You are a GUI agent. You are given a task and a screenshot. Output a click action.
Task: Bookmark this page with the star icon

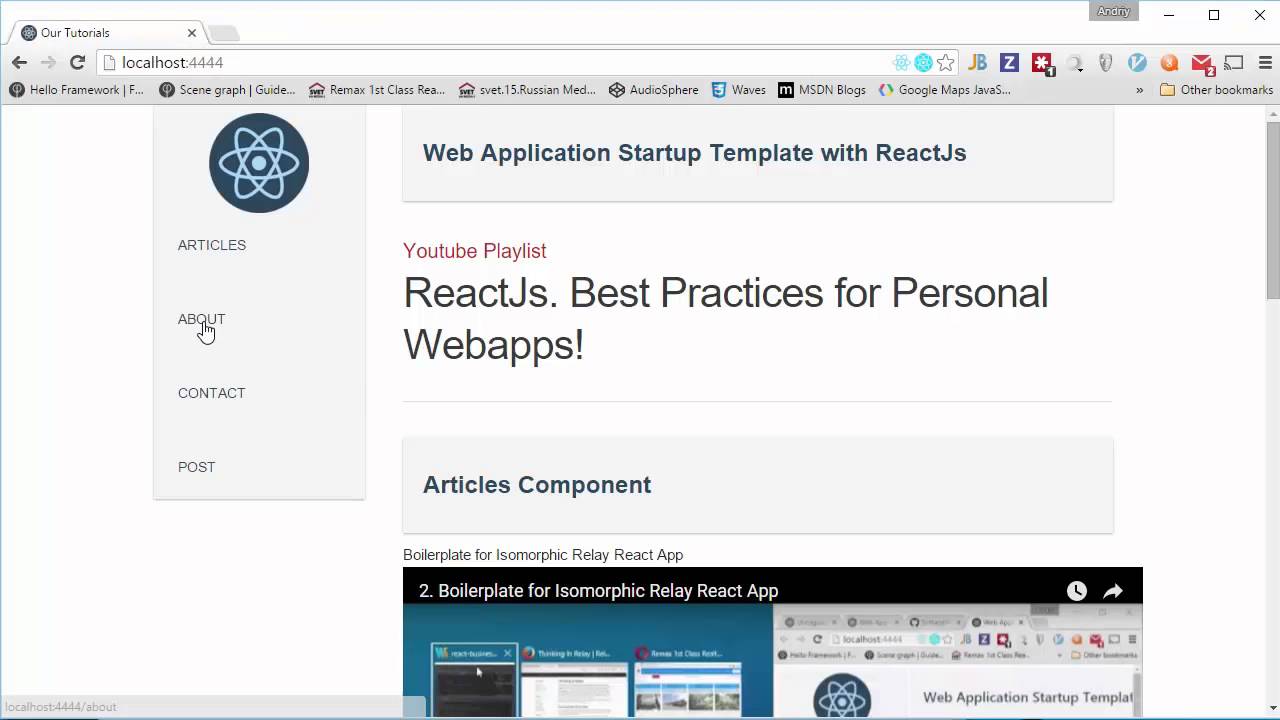[946, 62]
